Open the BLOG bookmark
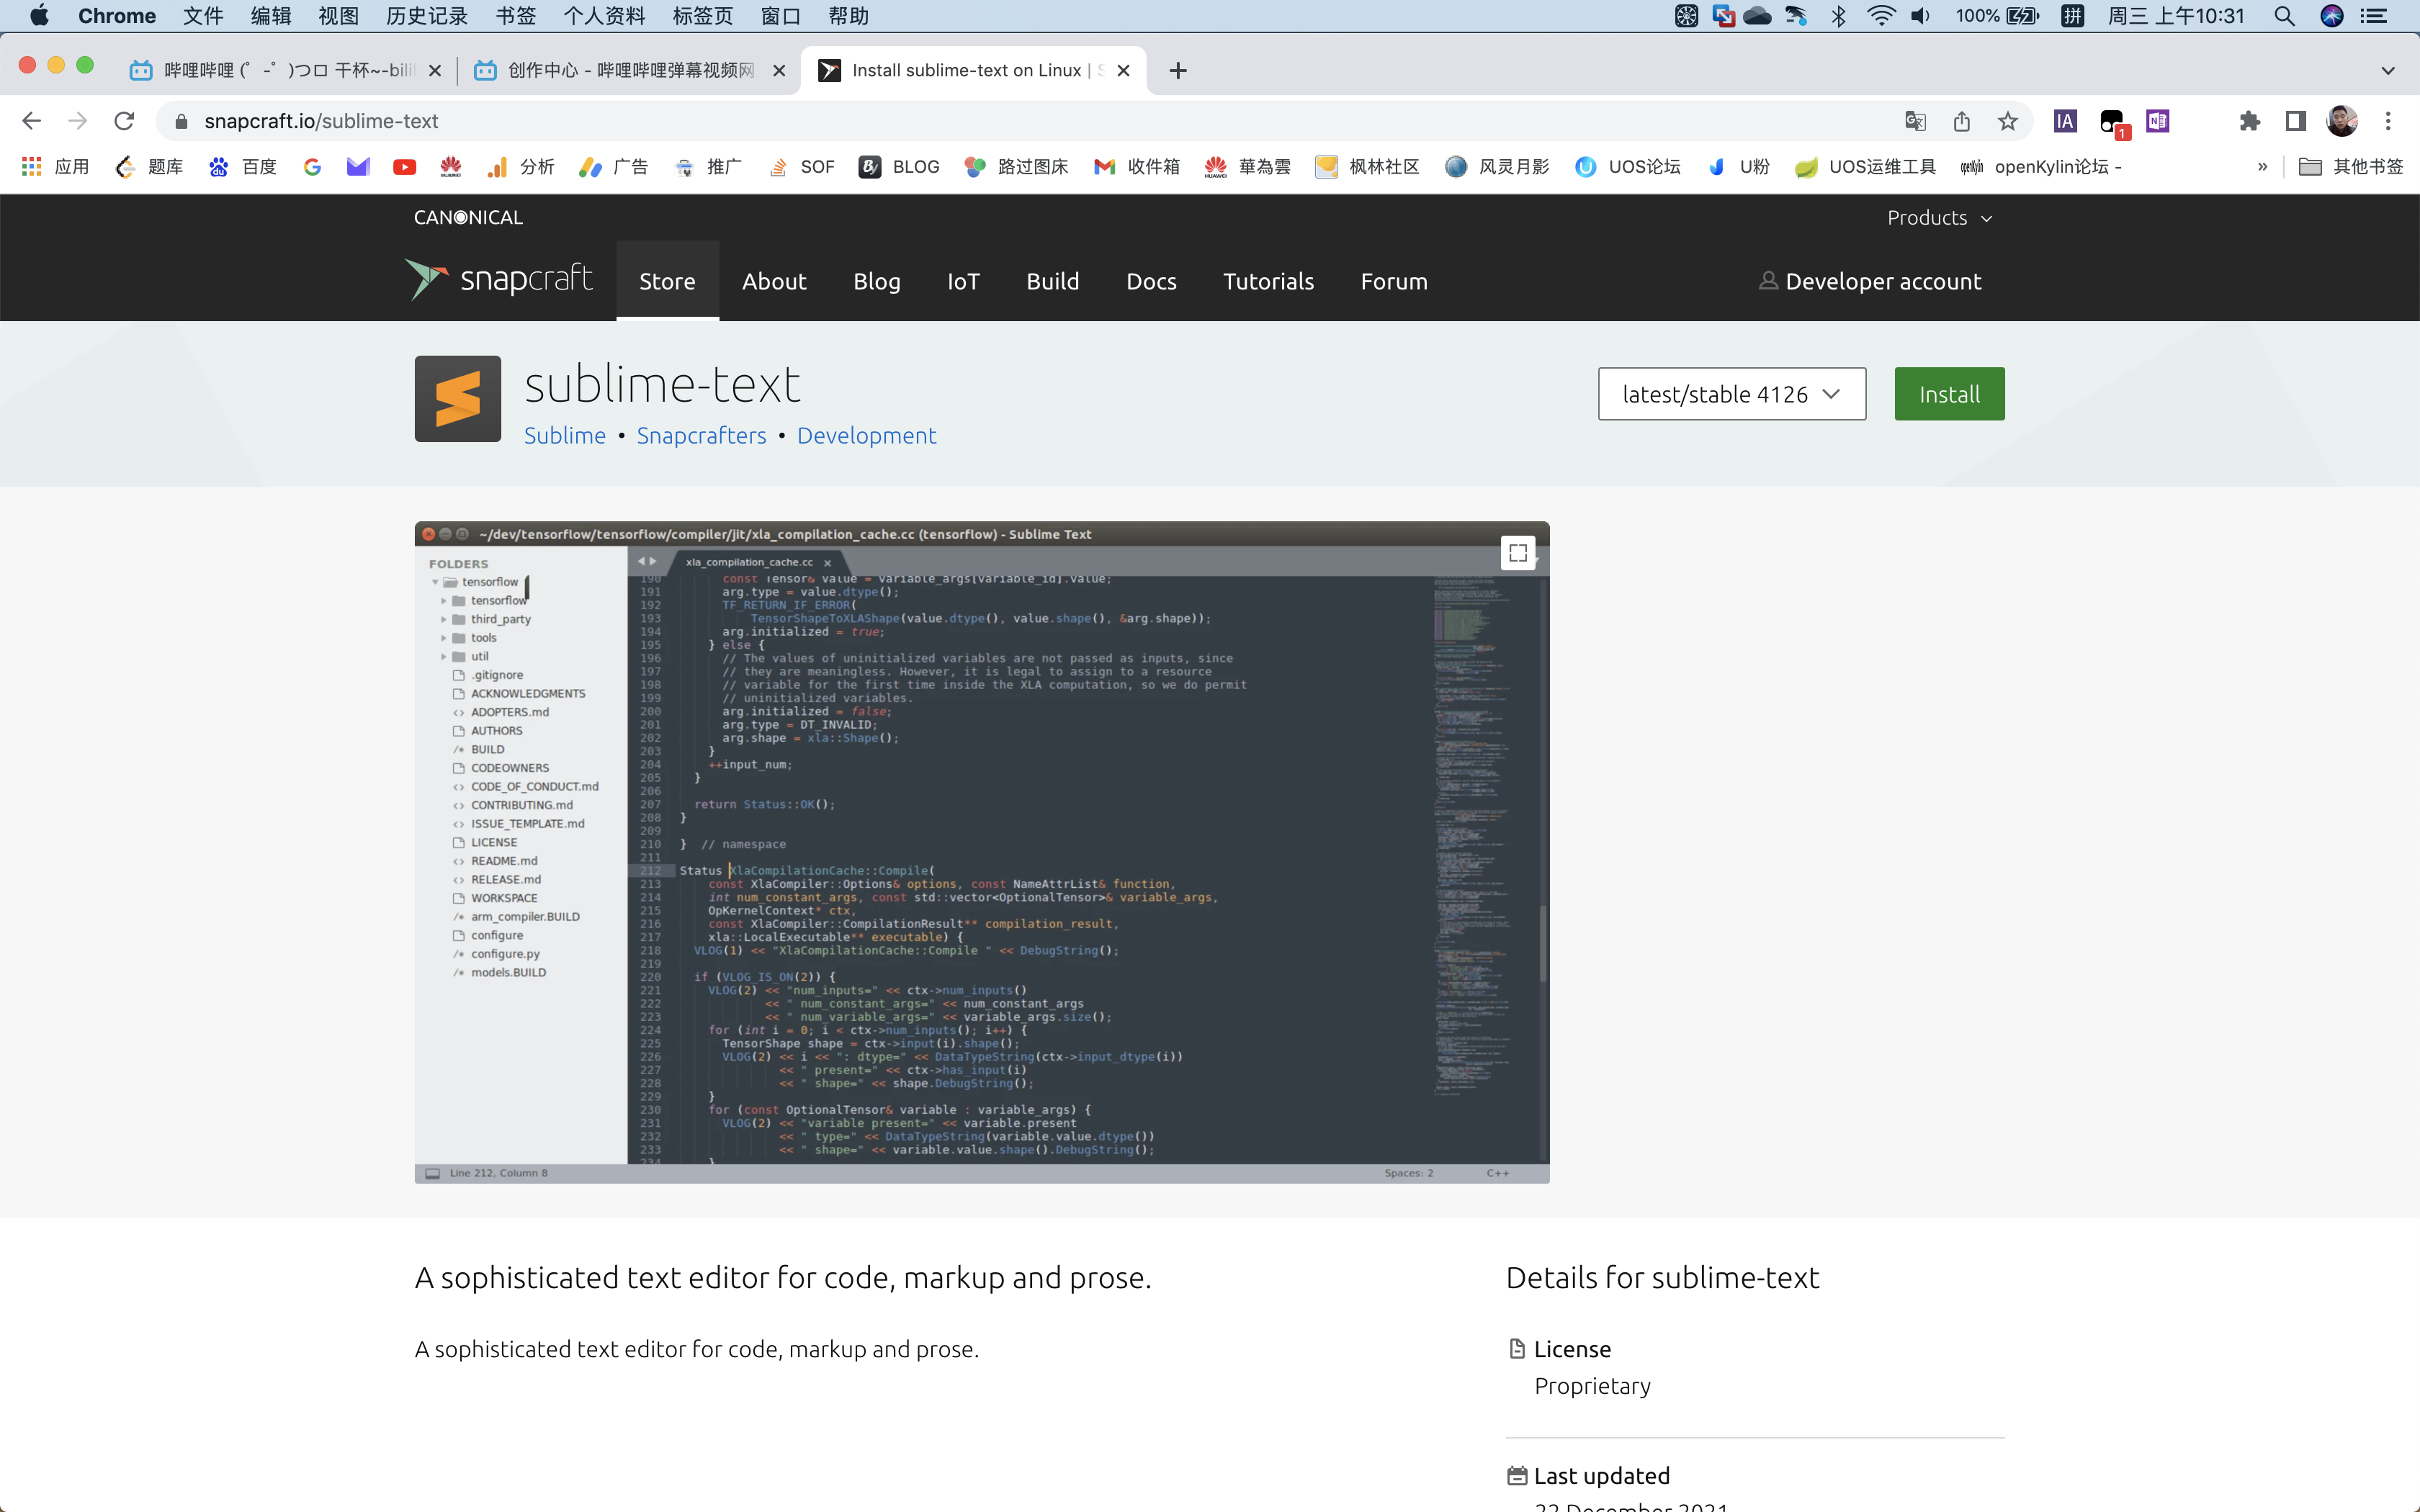 [899, 166]
